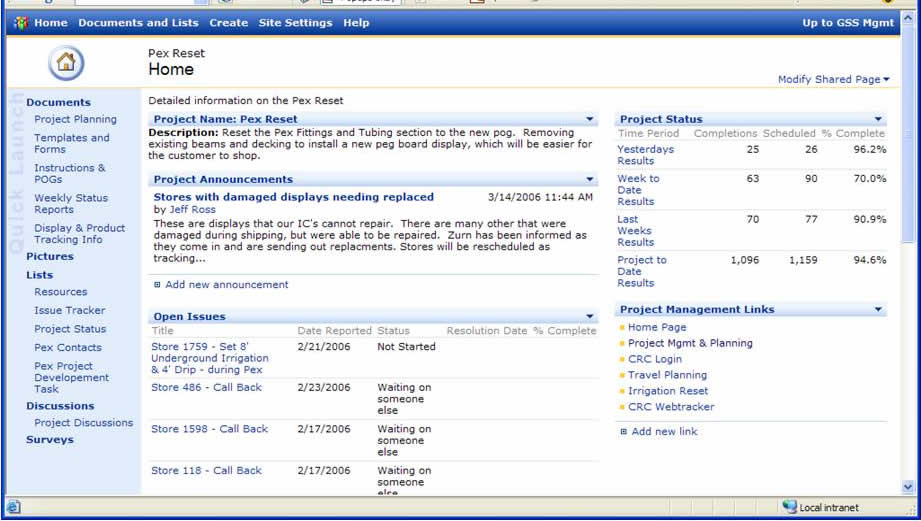Screen dimensions: 921x521
Task: Open Documents and Lists in top navigation
Action: click(x=138, y=23)
